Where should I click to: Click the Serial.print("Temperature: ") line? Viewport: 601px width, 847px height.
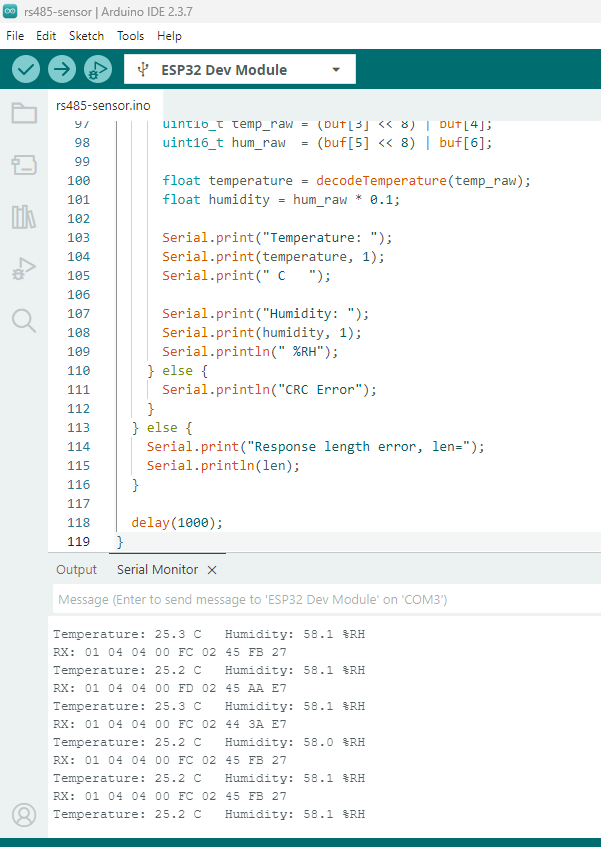click(277, 237)
